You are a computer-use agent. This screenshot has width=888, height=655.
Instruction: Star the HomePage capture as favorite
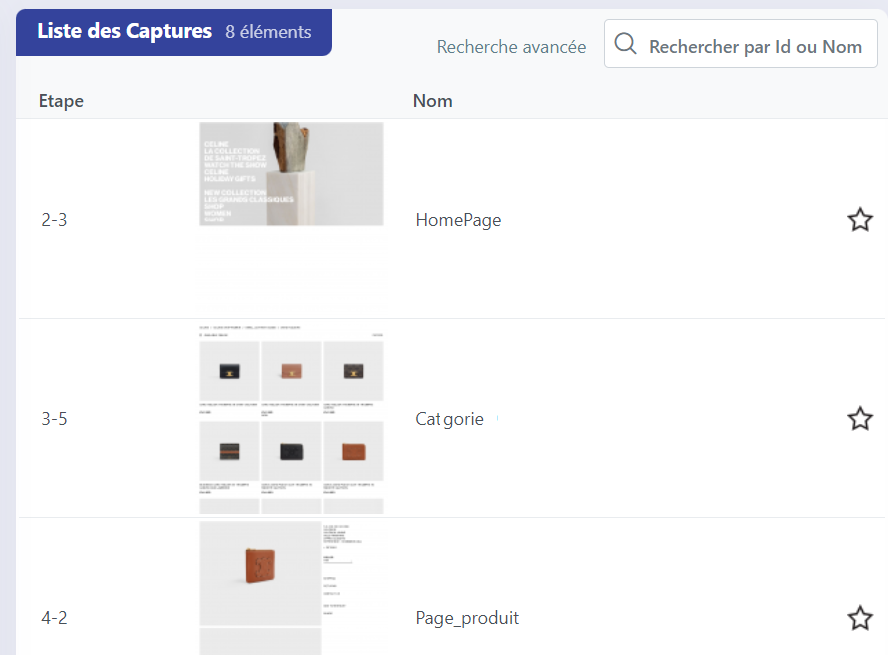click(x=860, y=220)
